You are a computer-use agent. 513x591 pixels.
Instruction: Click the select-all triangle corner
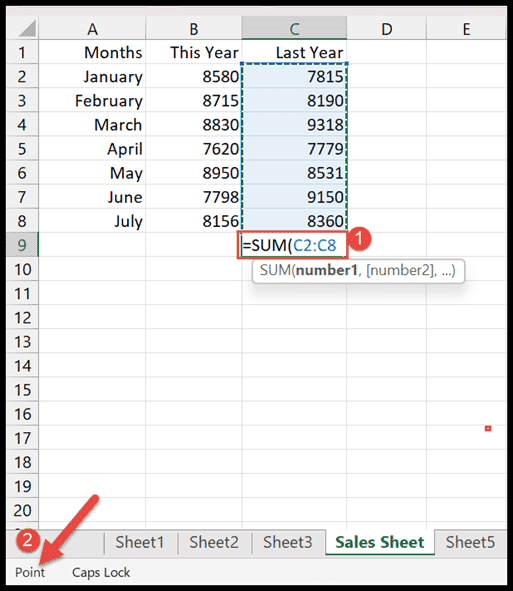23,28
